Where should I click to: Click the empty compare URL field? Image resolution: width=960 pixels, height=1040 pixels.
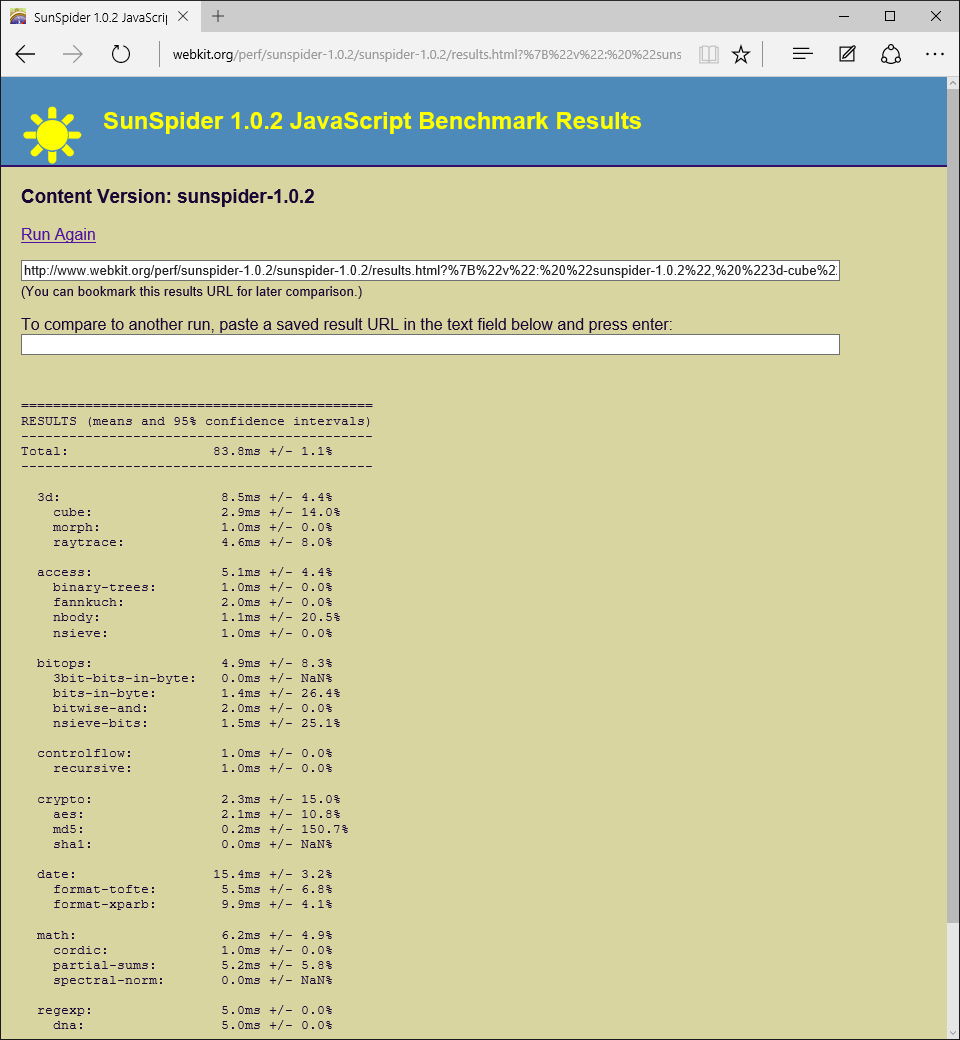click(430, 345)
